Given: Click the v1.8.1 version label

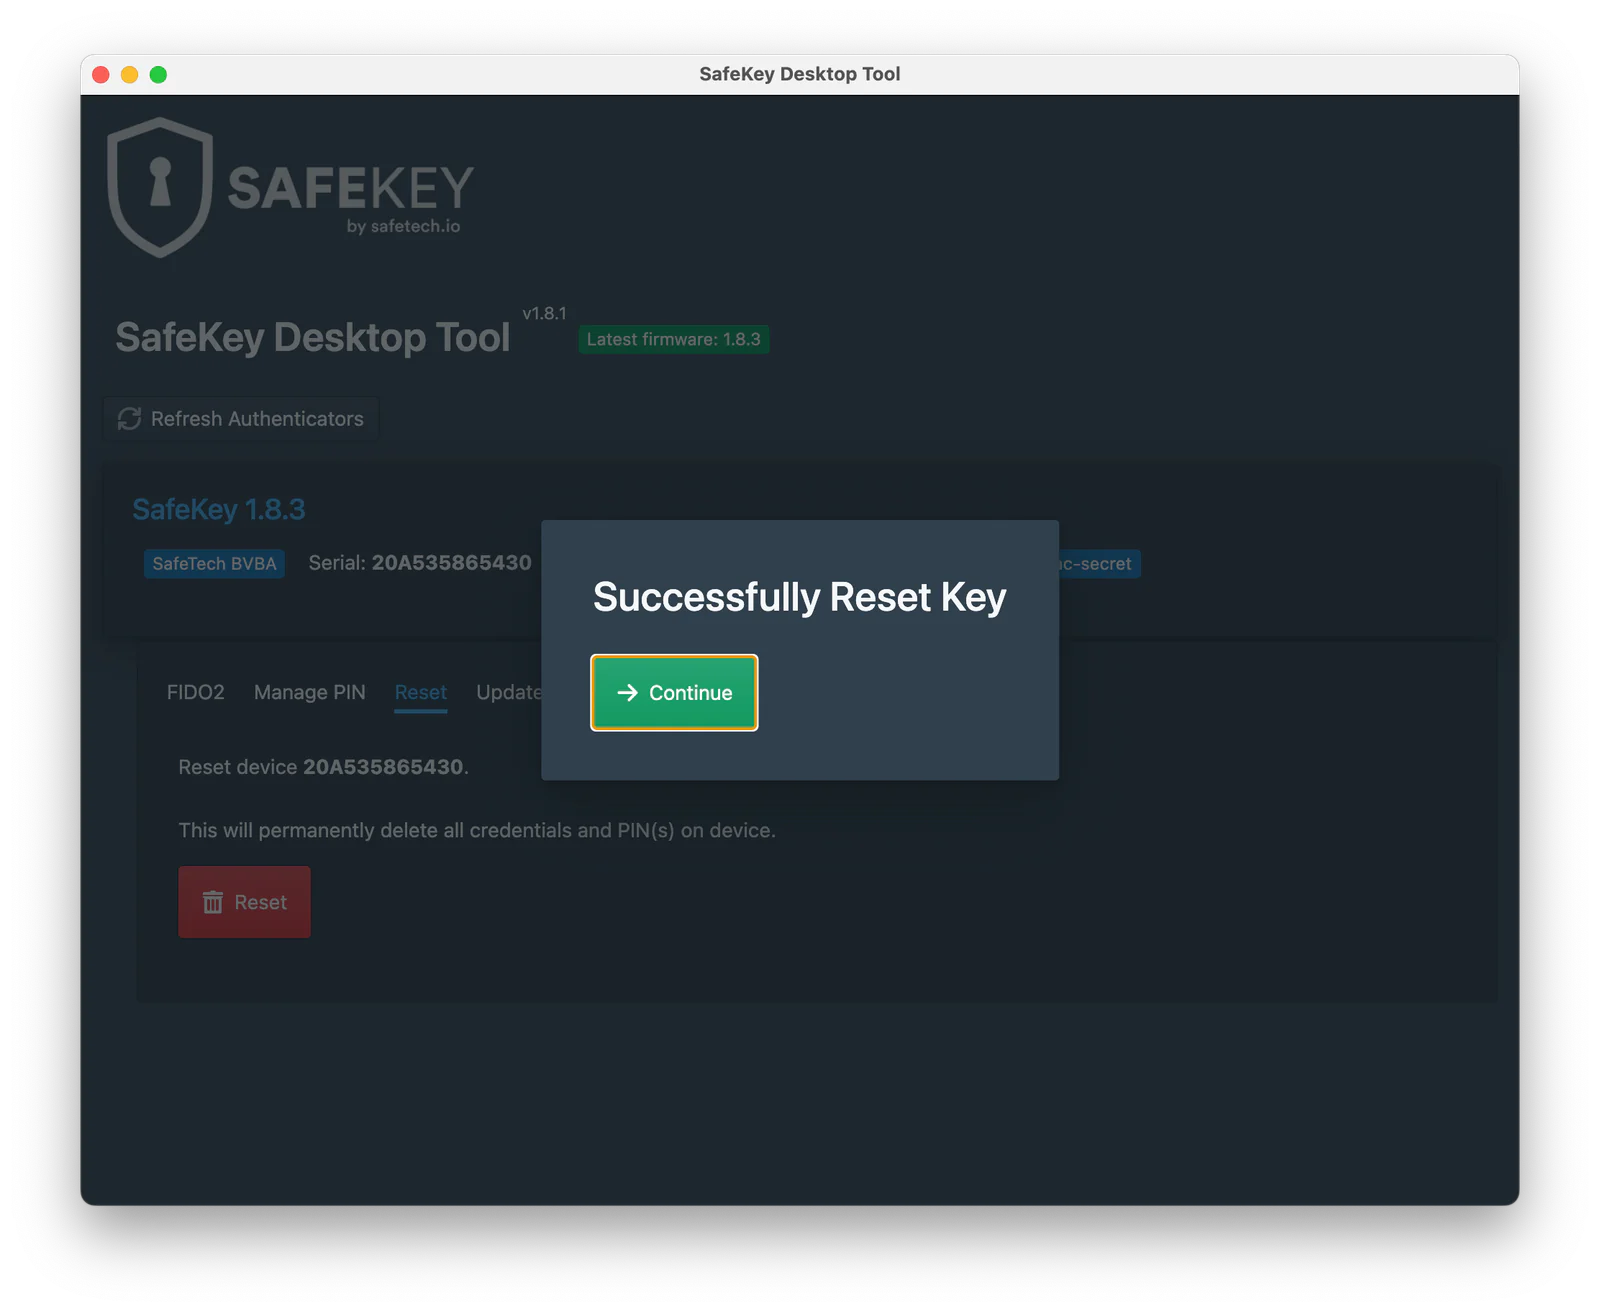Looking at the screenshot, I should click(544, 313).
